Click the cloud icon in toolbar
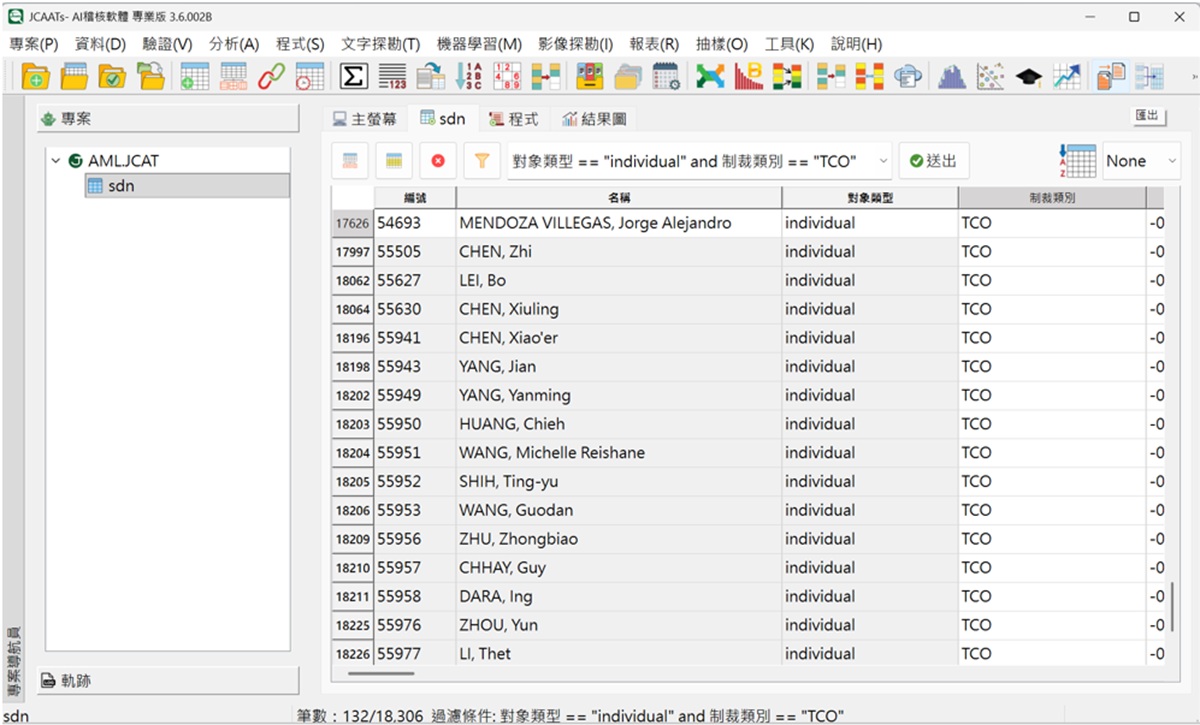Viewport: 1200px width, 725px height. tap(908, 77)
